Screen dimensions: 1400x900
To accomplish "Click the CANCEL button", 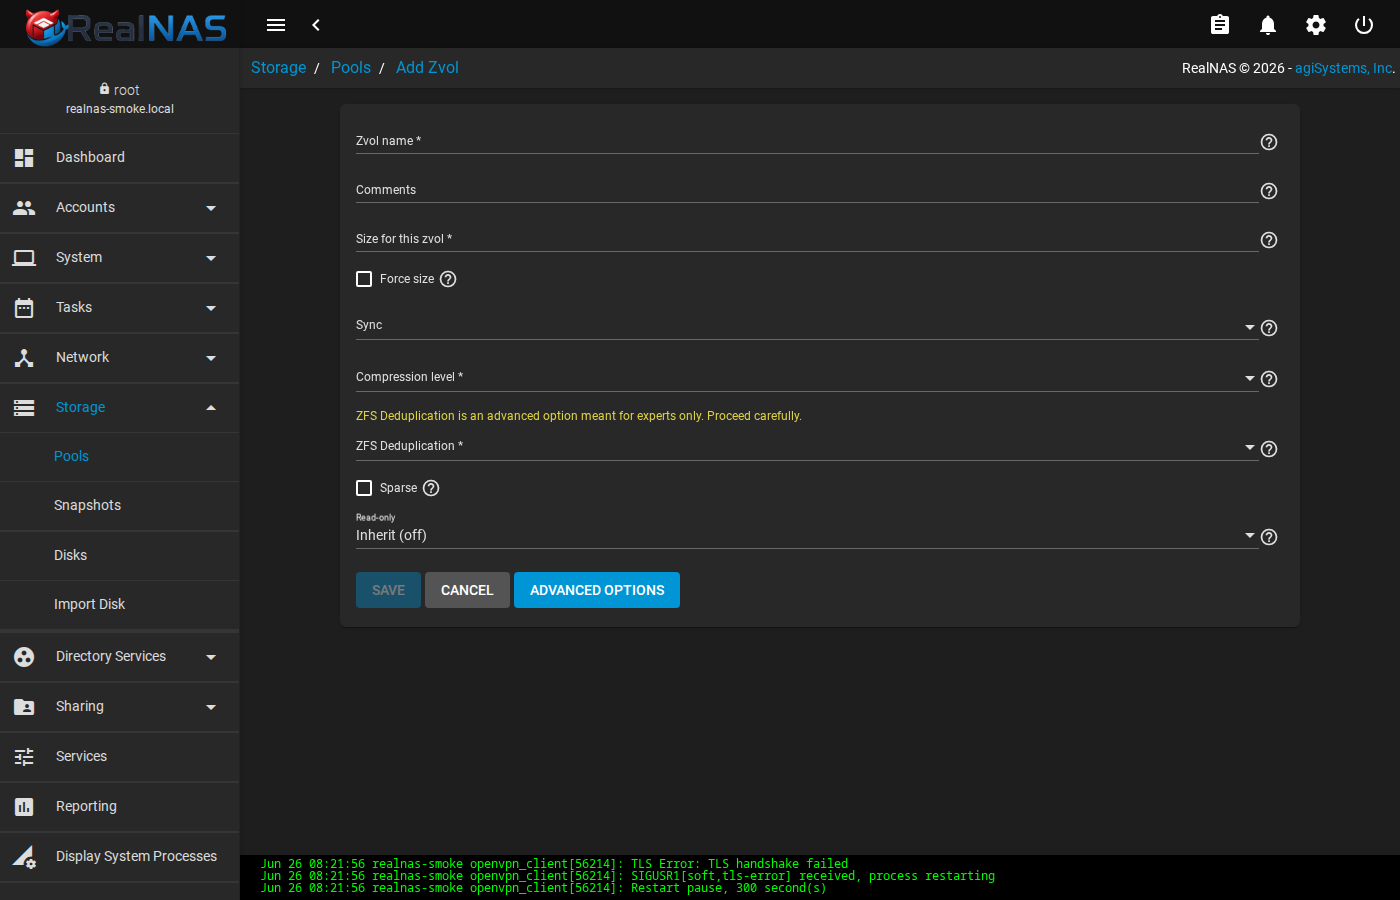I will (467, 590).
